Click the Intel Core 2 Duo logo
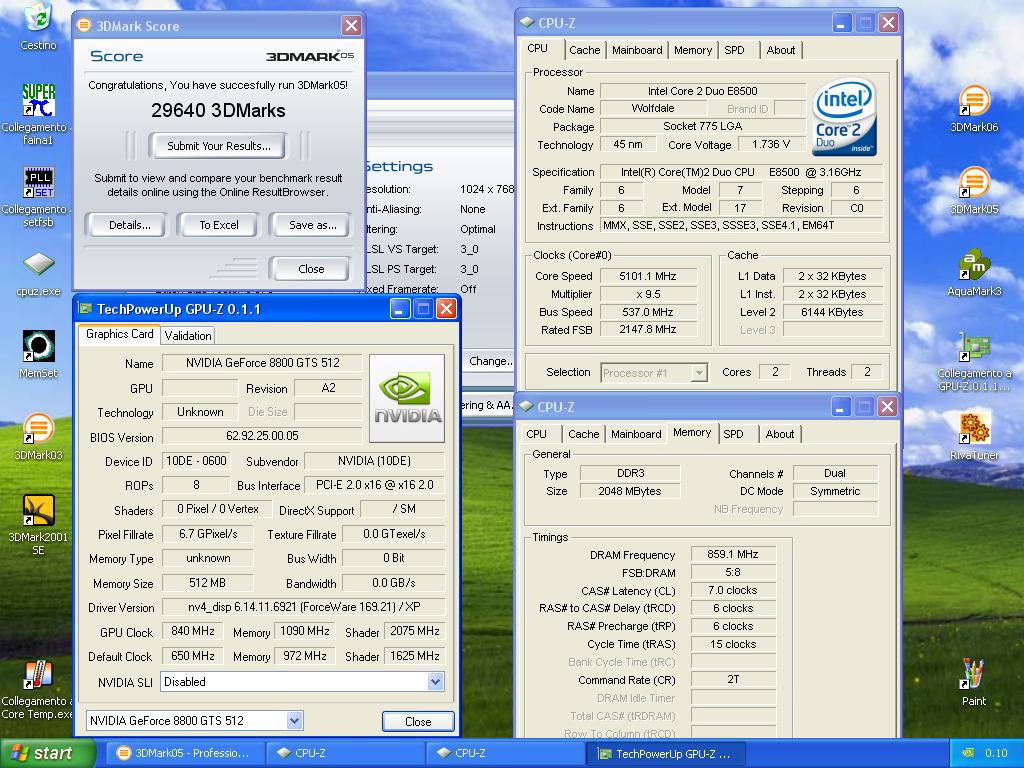The image size is (1024, 768). click(844, 117)
